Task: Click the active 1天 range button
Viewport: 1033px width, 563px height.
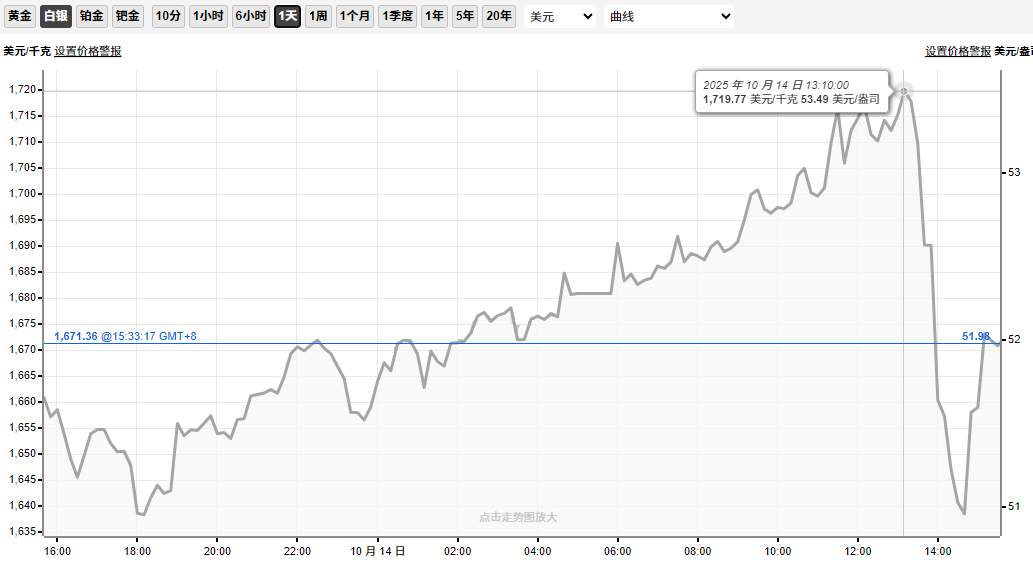Action: tap(288, 16)
